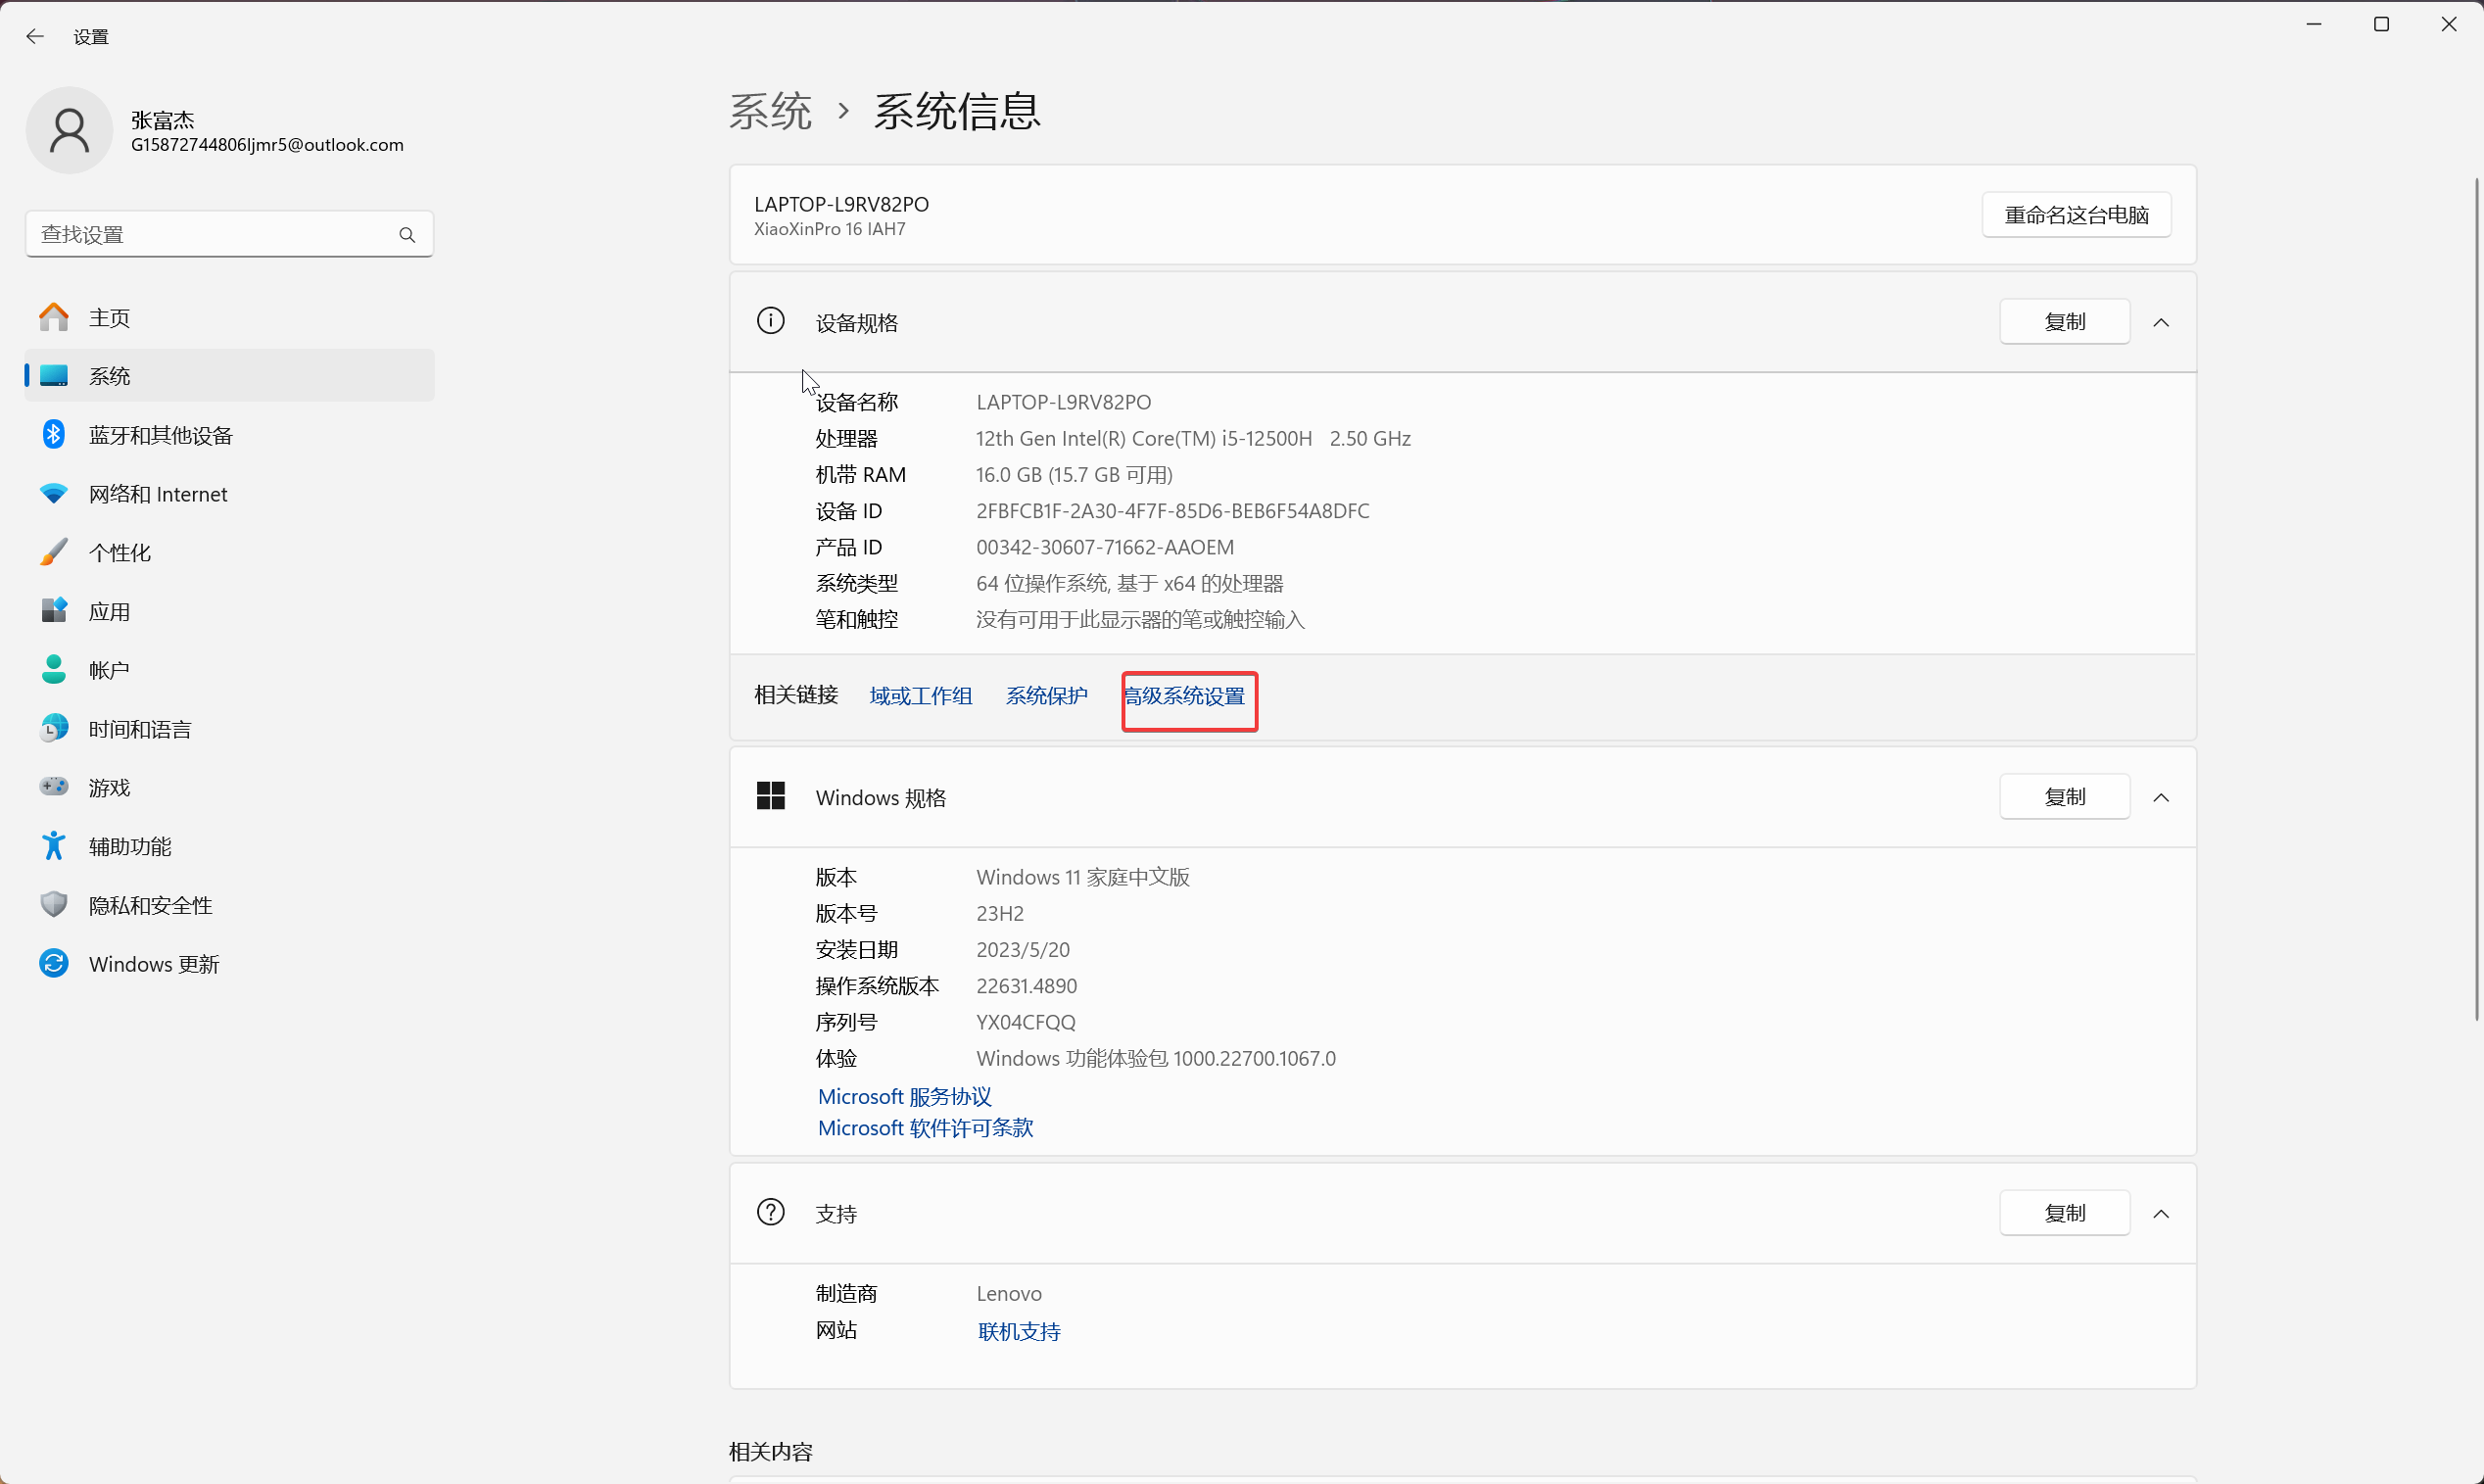Collapse the 支持 section chevron

(x=2161, y=1214)
